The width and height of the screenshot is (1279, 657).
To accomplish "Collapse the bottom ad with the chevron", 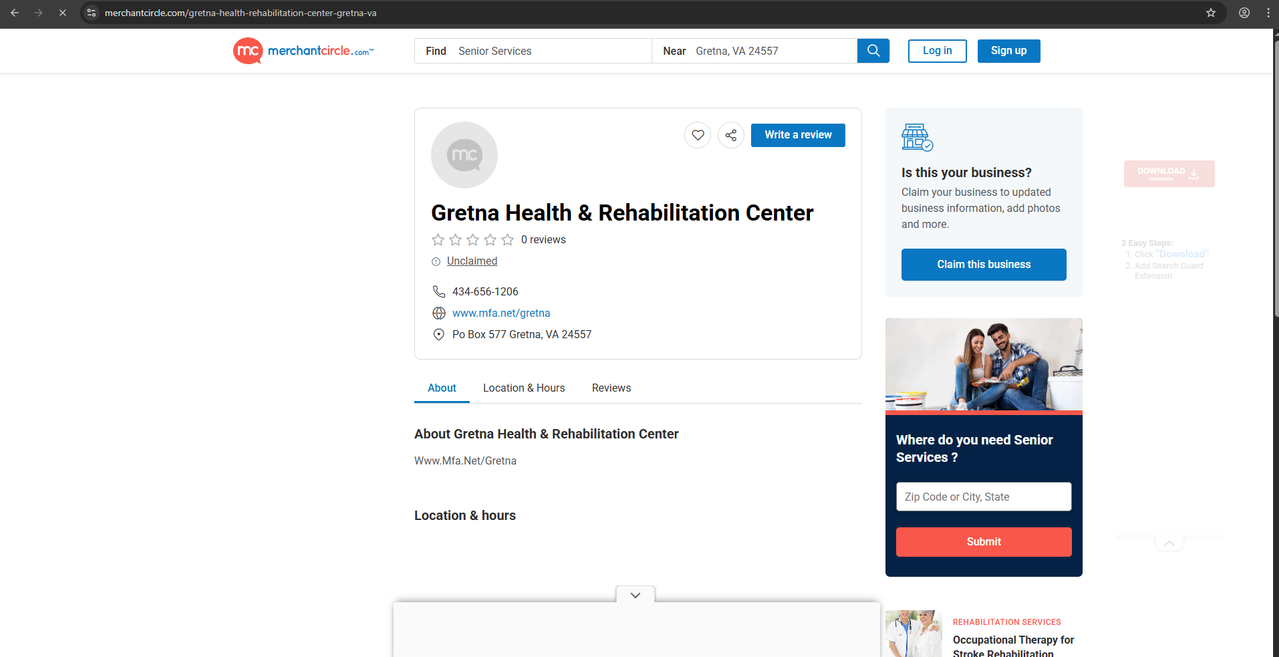I will pyautogui.click(x=635, y=595).
